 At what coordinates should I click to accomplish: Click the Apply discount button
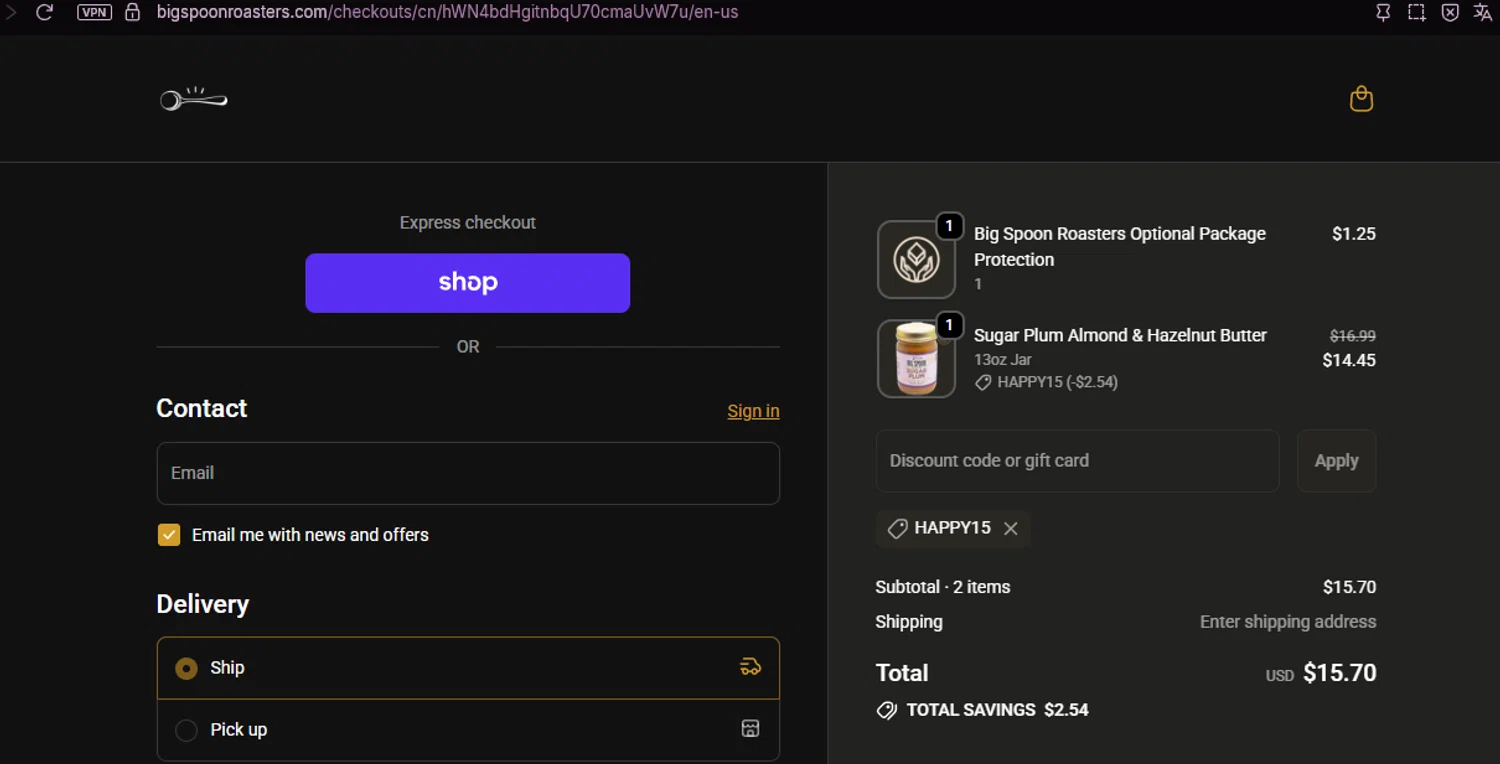pyautogui.click(x=1336, y=461)
